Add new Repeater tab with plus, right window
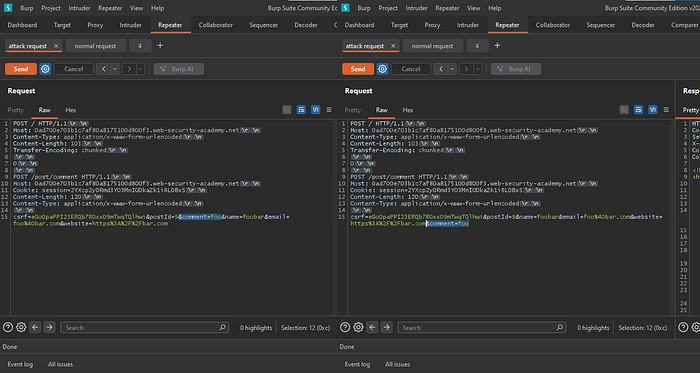The width and height of the screenshot is (700, 373). point(497,46)
